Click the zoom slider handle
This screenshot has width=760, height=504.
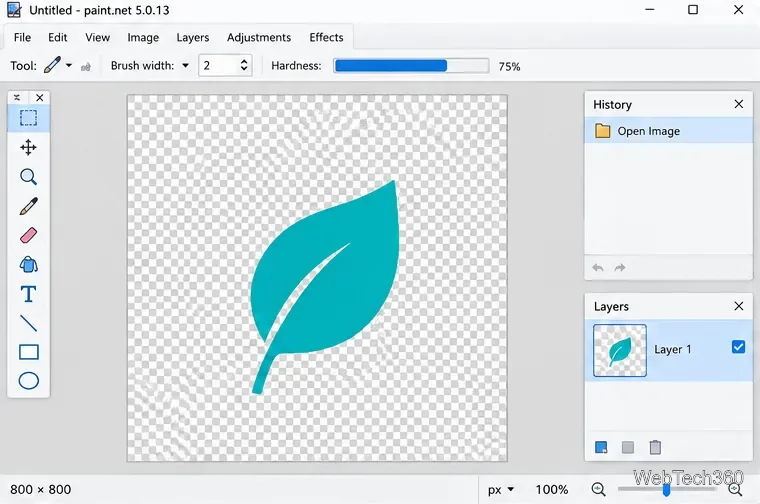(666, 490)
